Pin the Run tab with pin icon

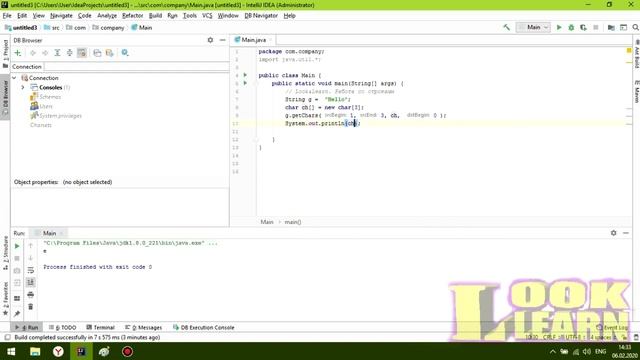[17, 313]
